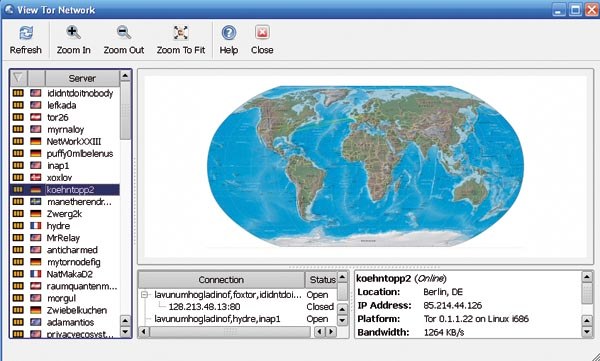Click the flag beside raumquantenm...
Viewport: 600px width, 361px height.
pos(36,286)
